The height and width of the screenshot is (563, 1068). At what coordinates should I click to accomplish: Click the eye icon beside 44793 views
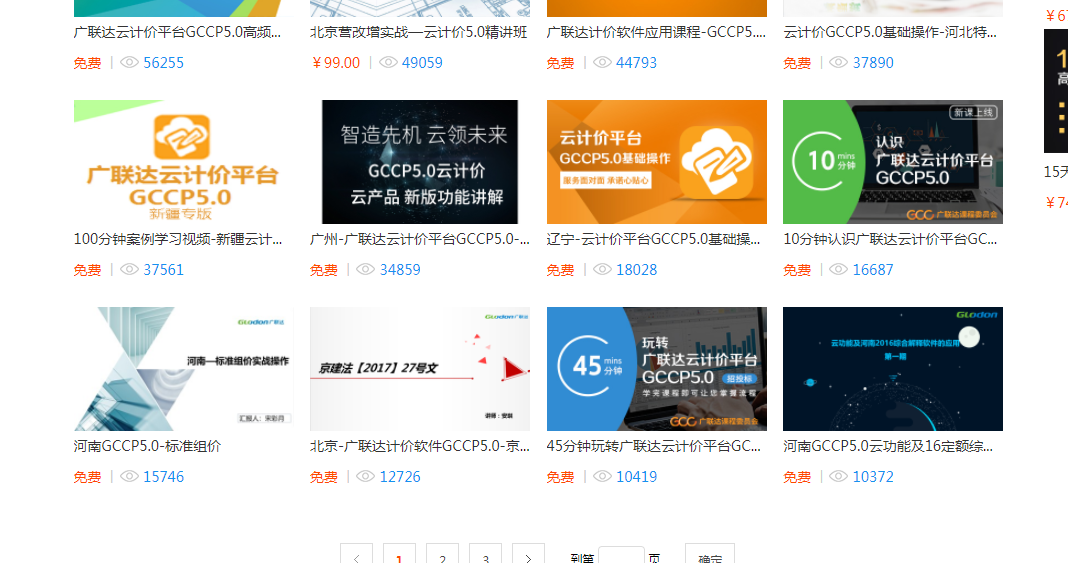point(602,62)
